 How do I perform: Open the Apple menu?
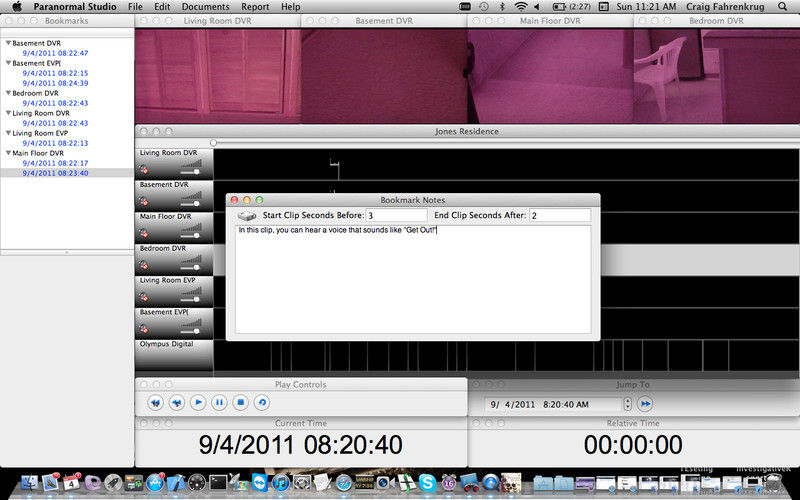coord(17,6)
